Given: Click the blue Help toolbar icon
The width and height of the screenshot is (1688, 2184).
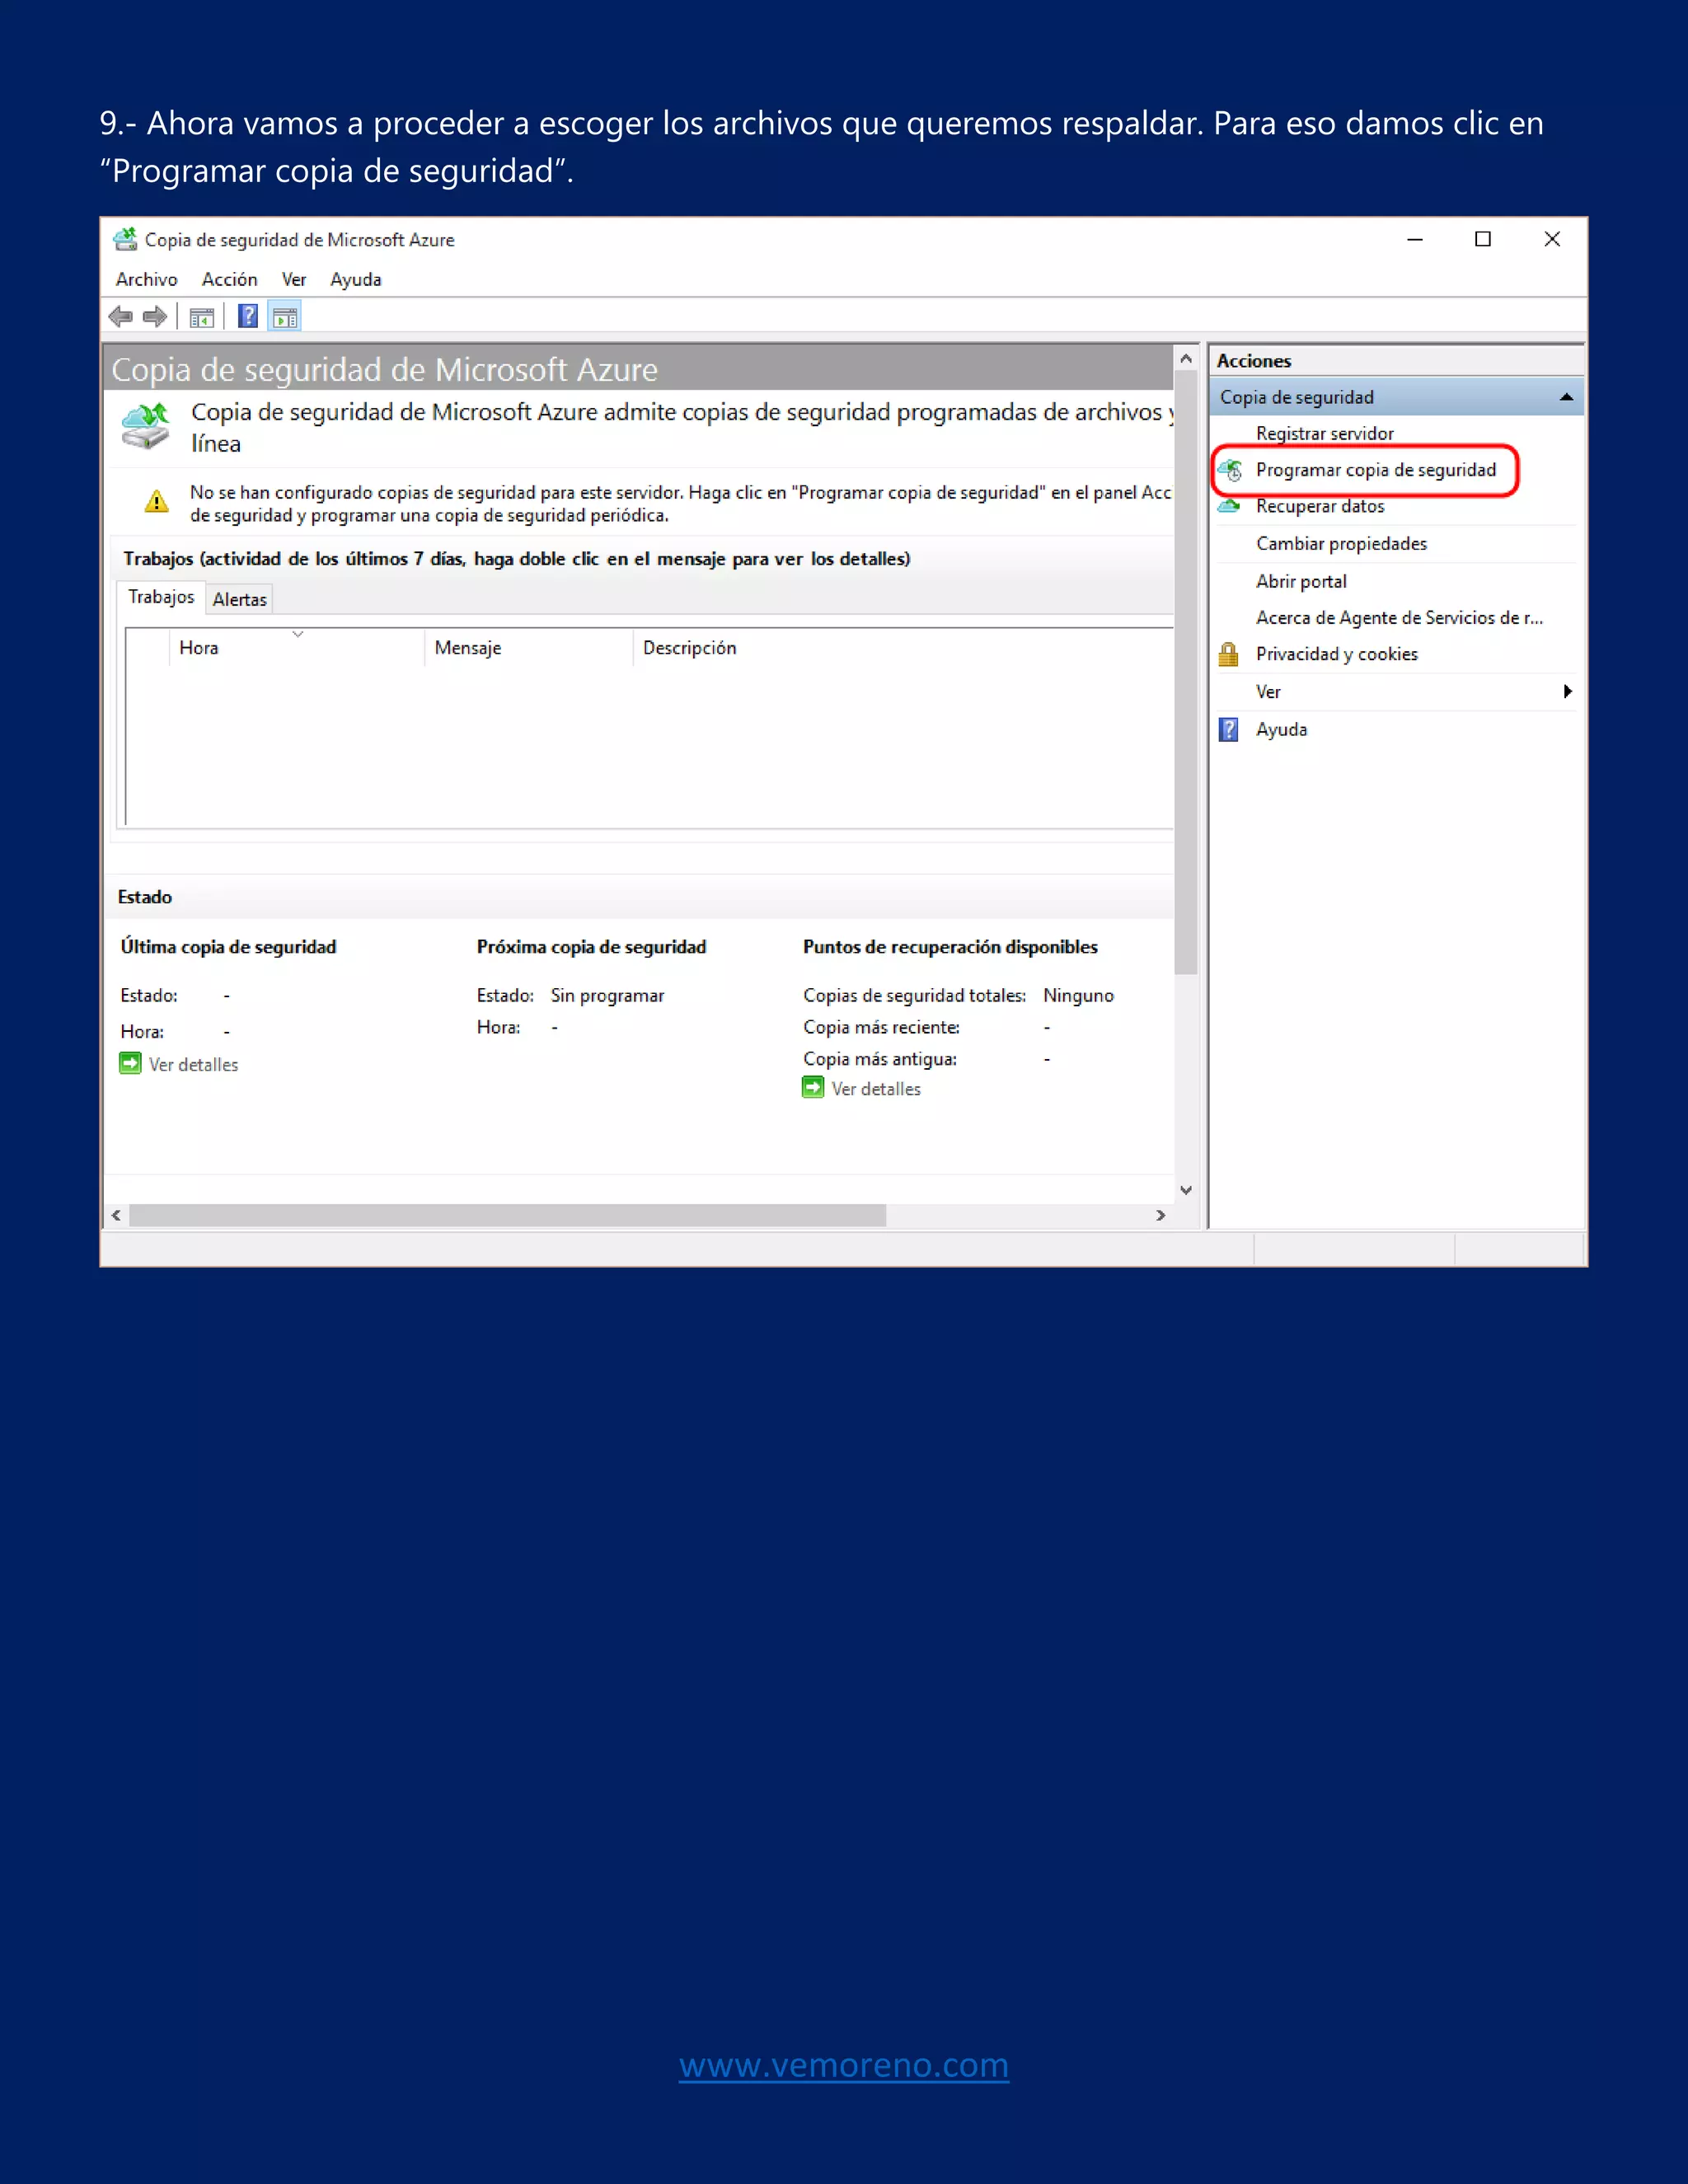Looking at the screenshot, I should pyautogui.click(x=248, y=317).
